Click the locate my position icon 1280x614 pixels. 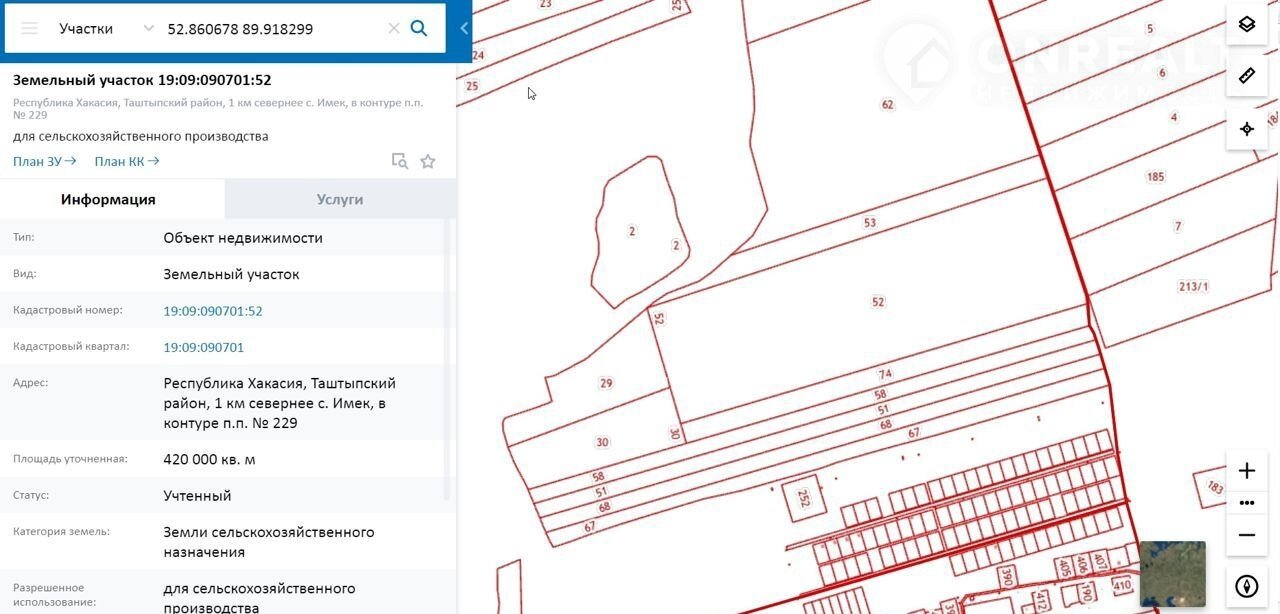(1246, 129)
